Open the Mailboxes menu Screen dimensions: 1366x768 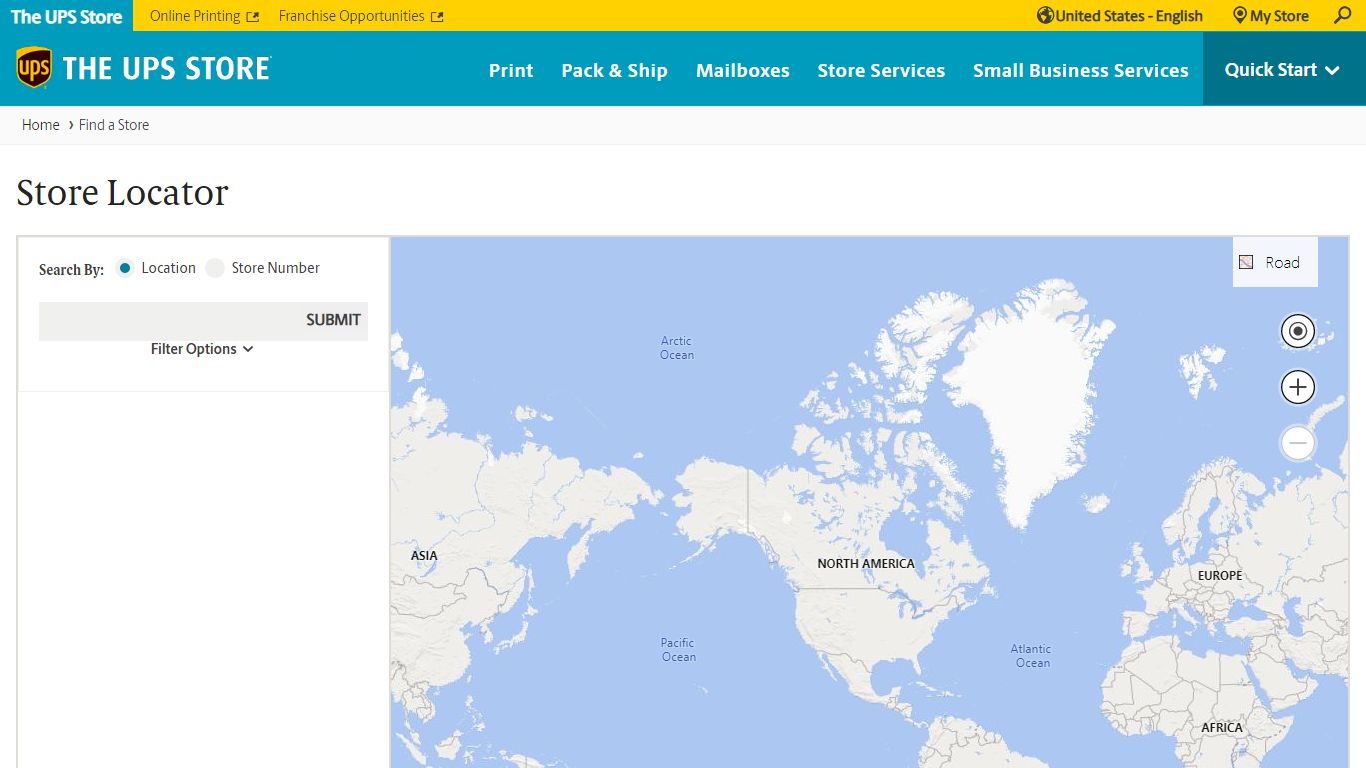743,70
